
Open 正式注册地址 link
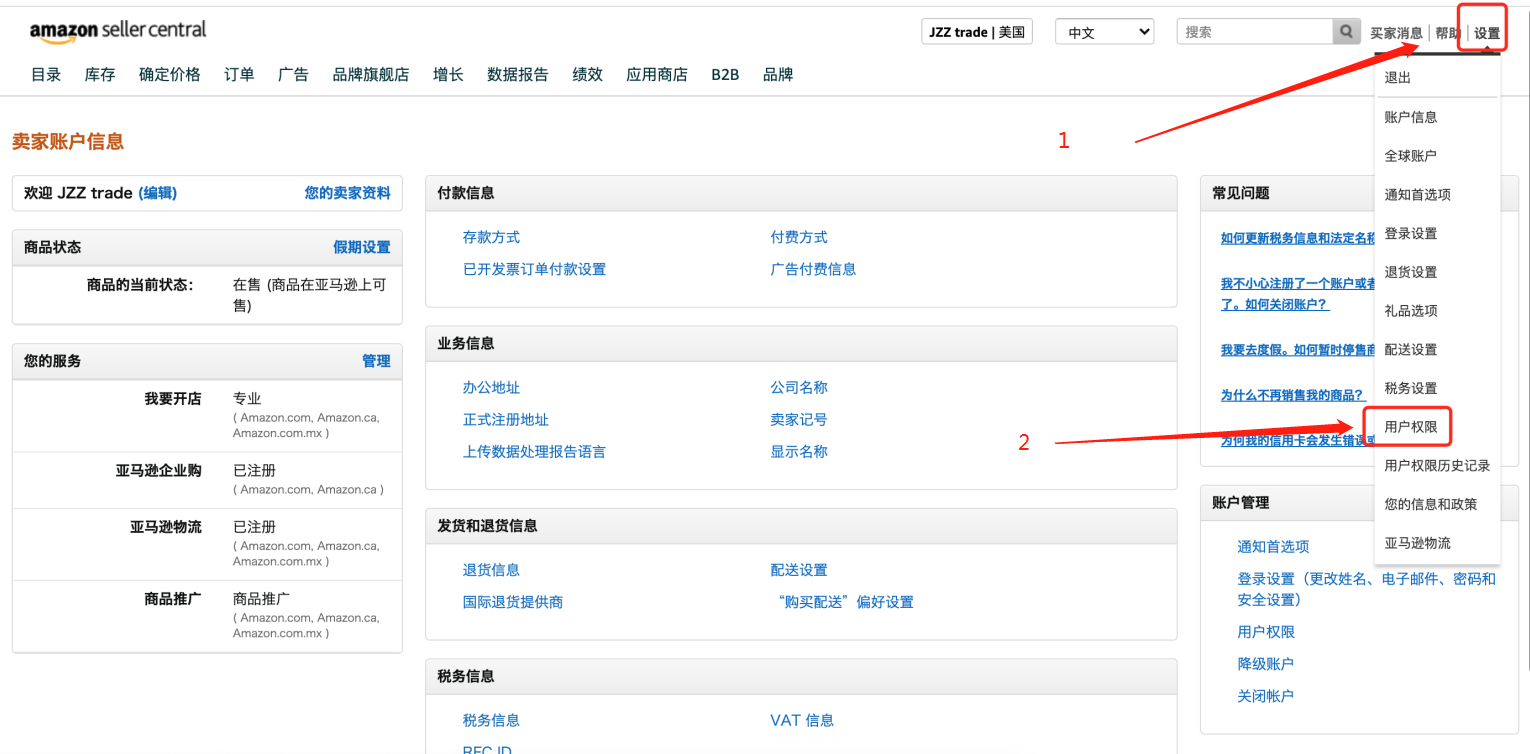click(506, 419)
